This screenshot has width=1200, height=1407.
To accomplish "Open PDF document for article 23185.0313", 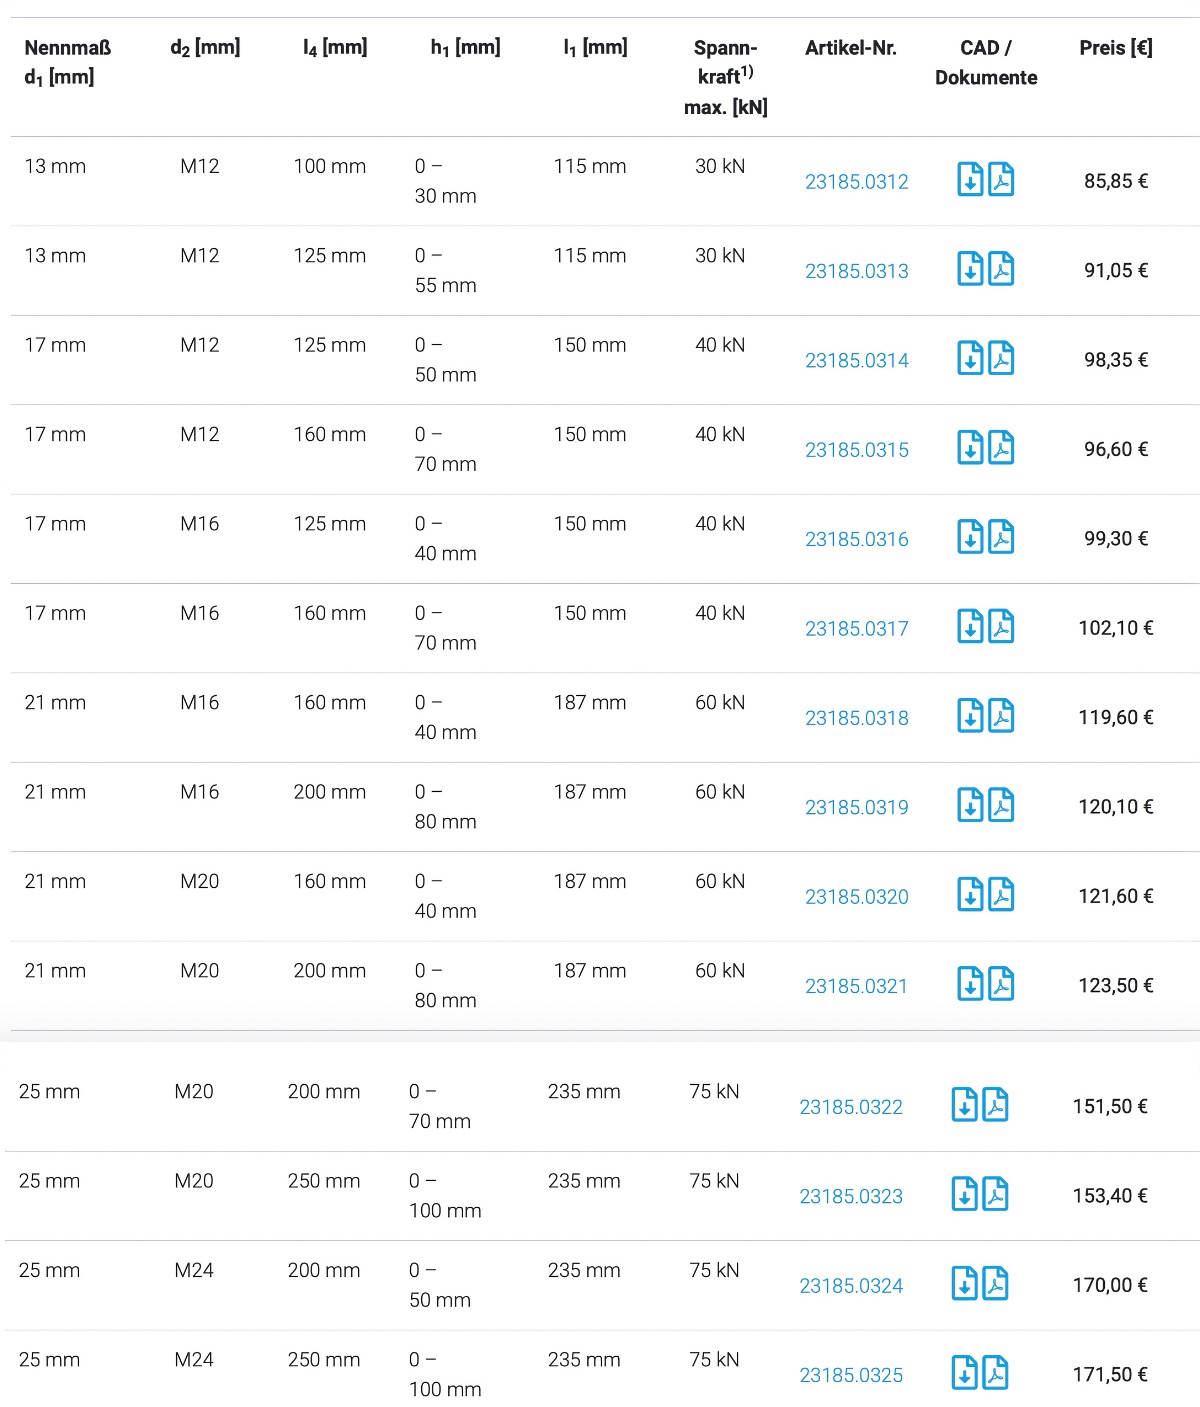I will point(1001,269).
